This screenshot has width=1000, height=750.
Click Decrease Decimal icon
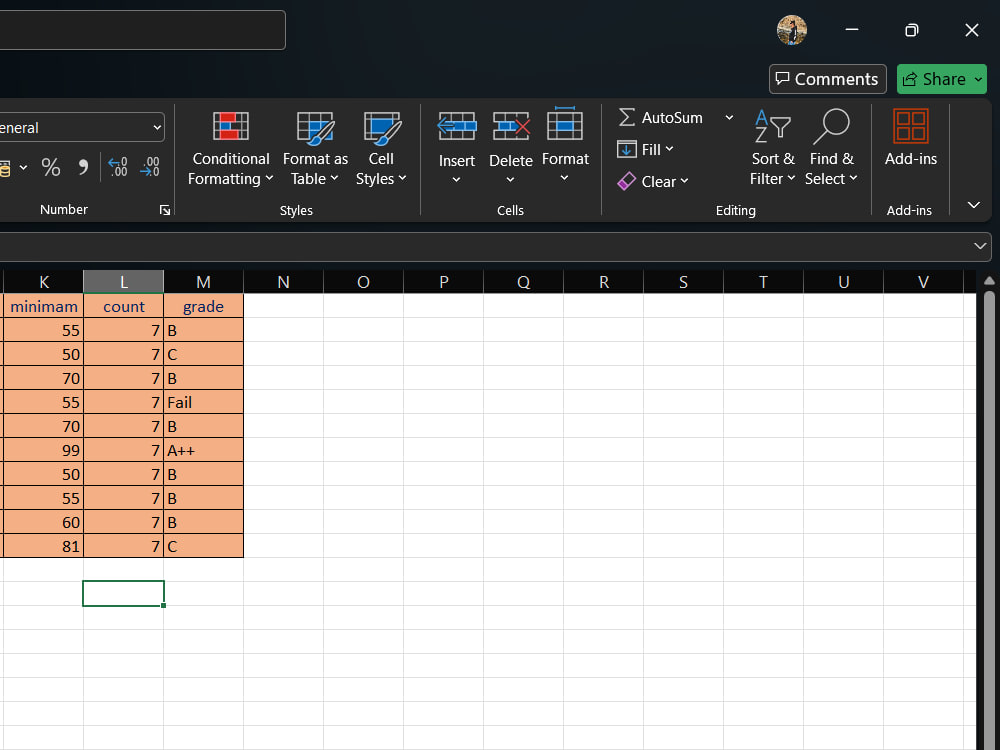pyautogui.click(x=150, y=167)
